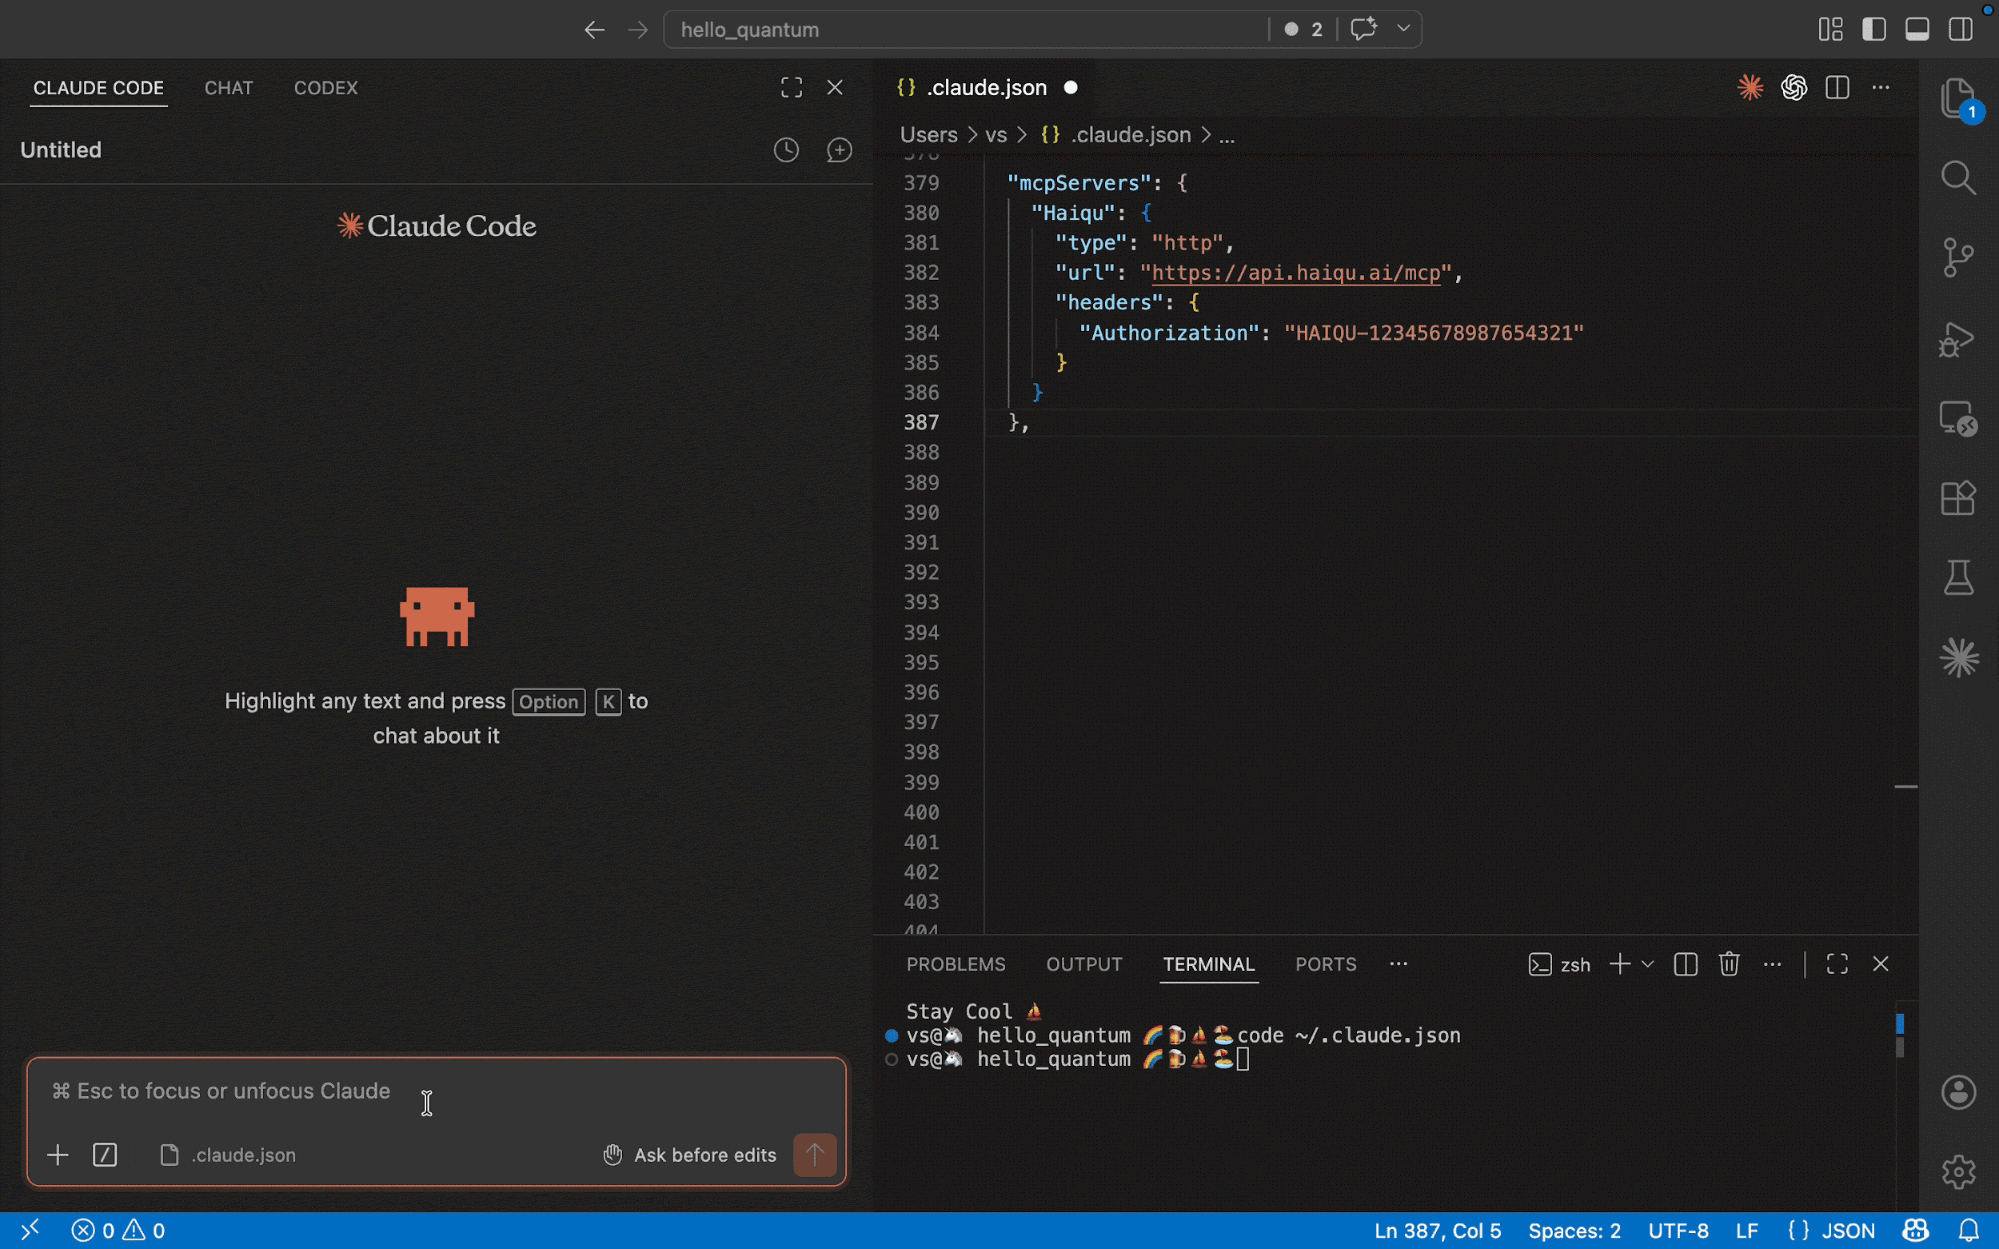Maximize the terminal panel size
The image size is (1999, 1249).
[x=1837, y=964]
